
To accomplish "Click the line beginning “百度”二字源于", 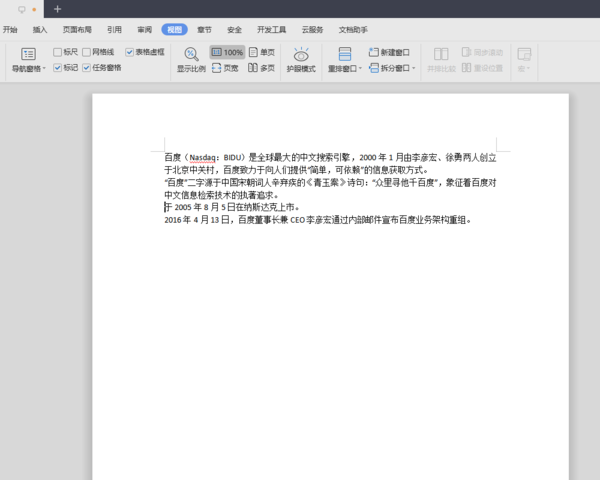I will 330,183.
